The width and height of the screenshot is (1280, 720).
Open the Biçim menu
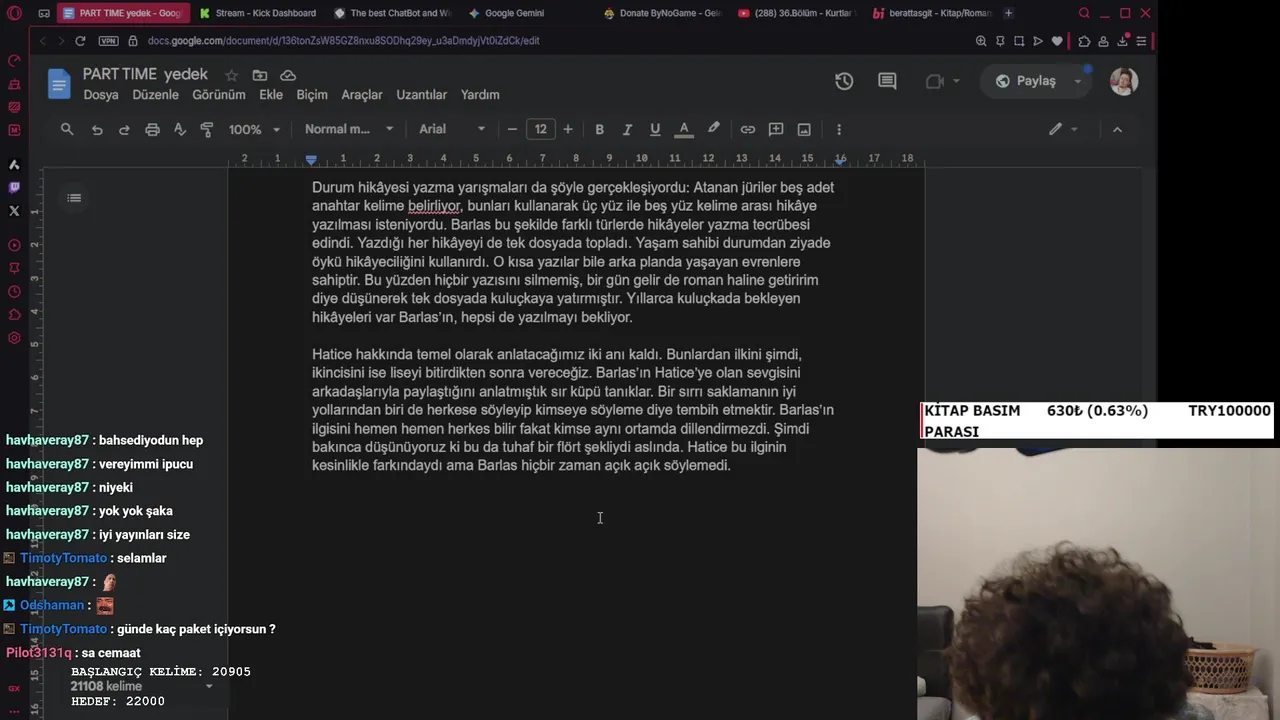tap(312, 95)
